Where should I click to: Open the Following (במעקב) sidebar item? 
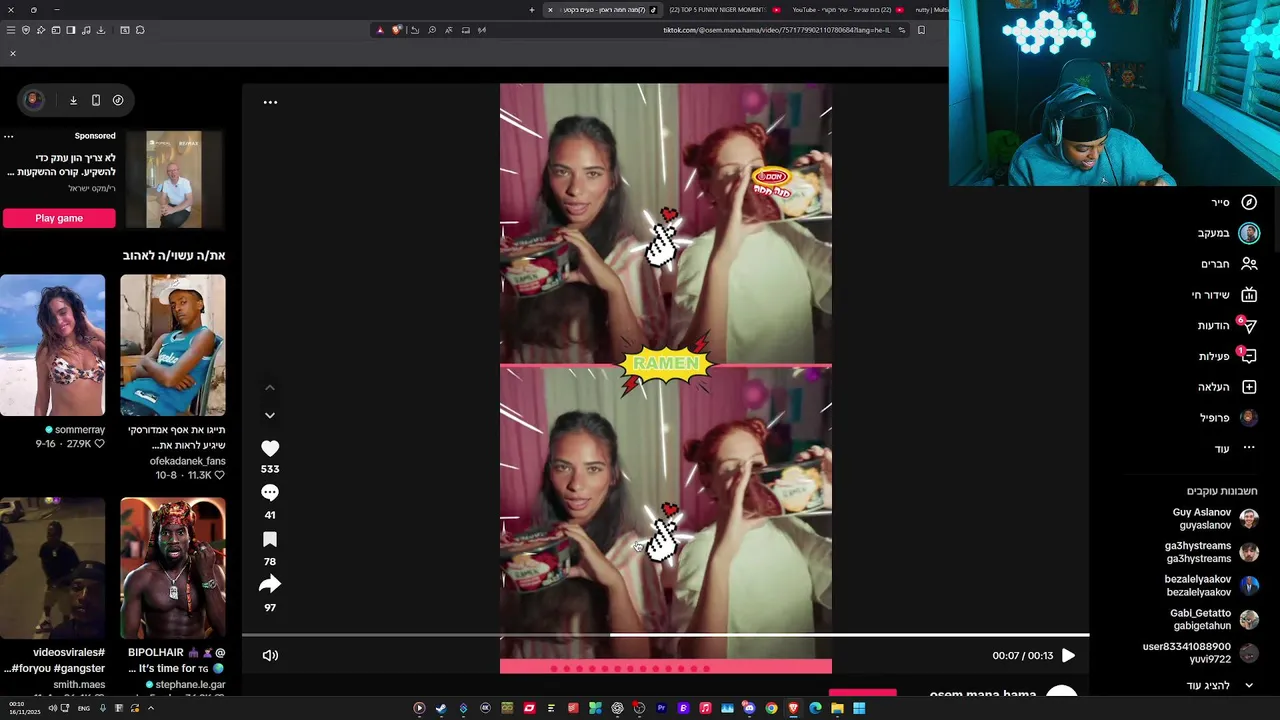(x=1228, y=233)
